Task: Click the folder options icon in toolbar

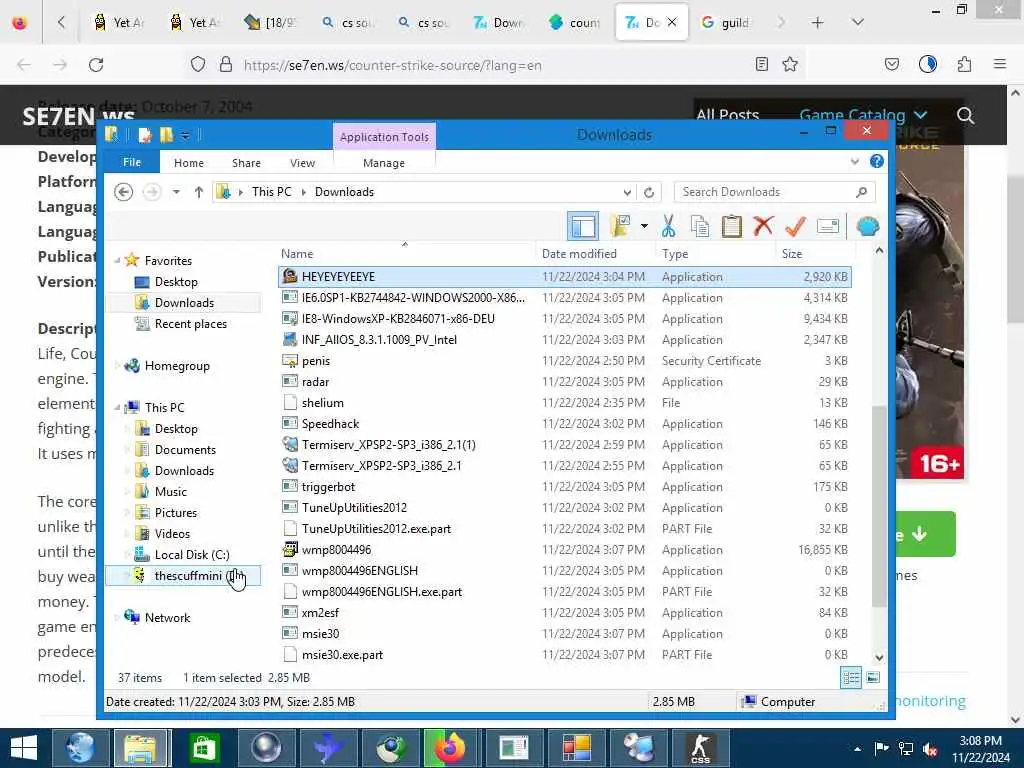Action: tap(620, 227)
